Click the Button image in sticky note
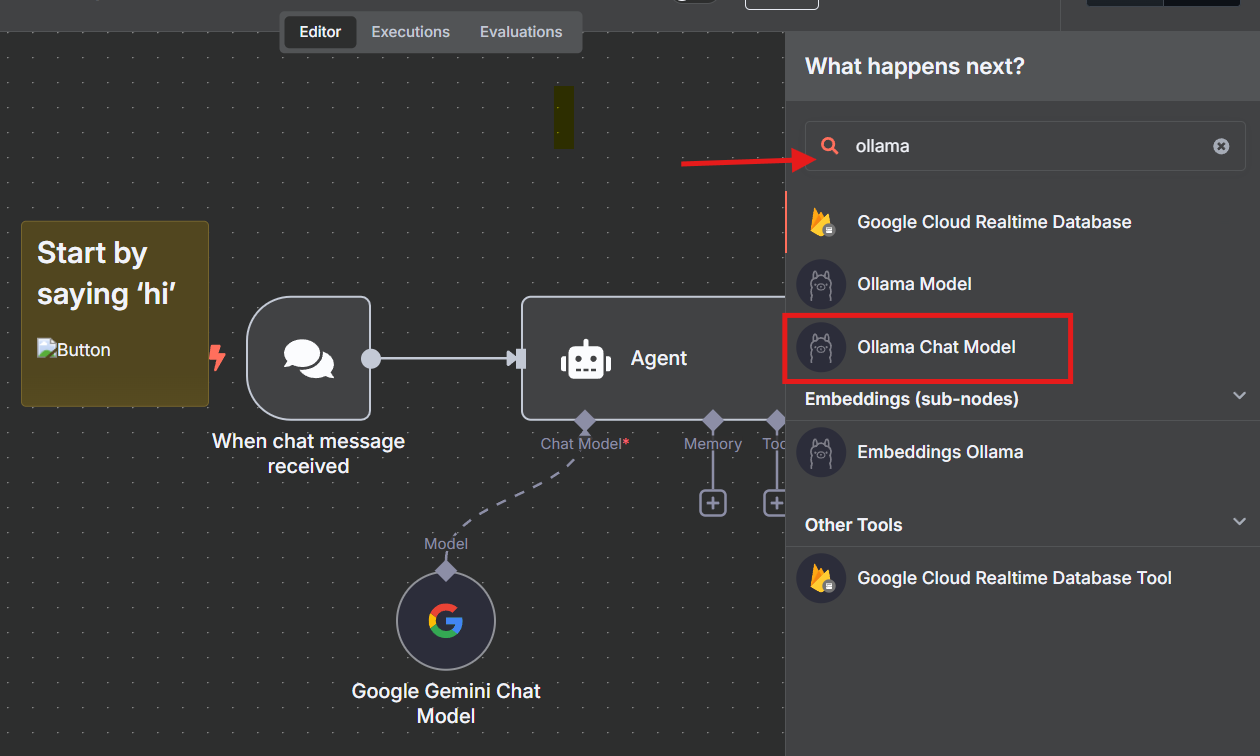 point(74,350)
